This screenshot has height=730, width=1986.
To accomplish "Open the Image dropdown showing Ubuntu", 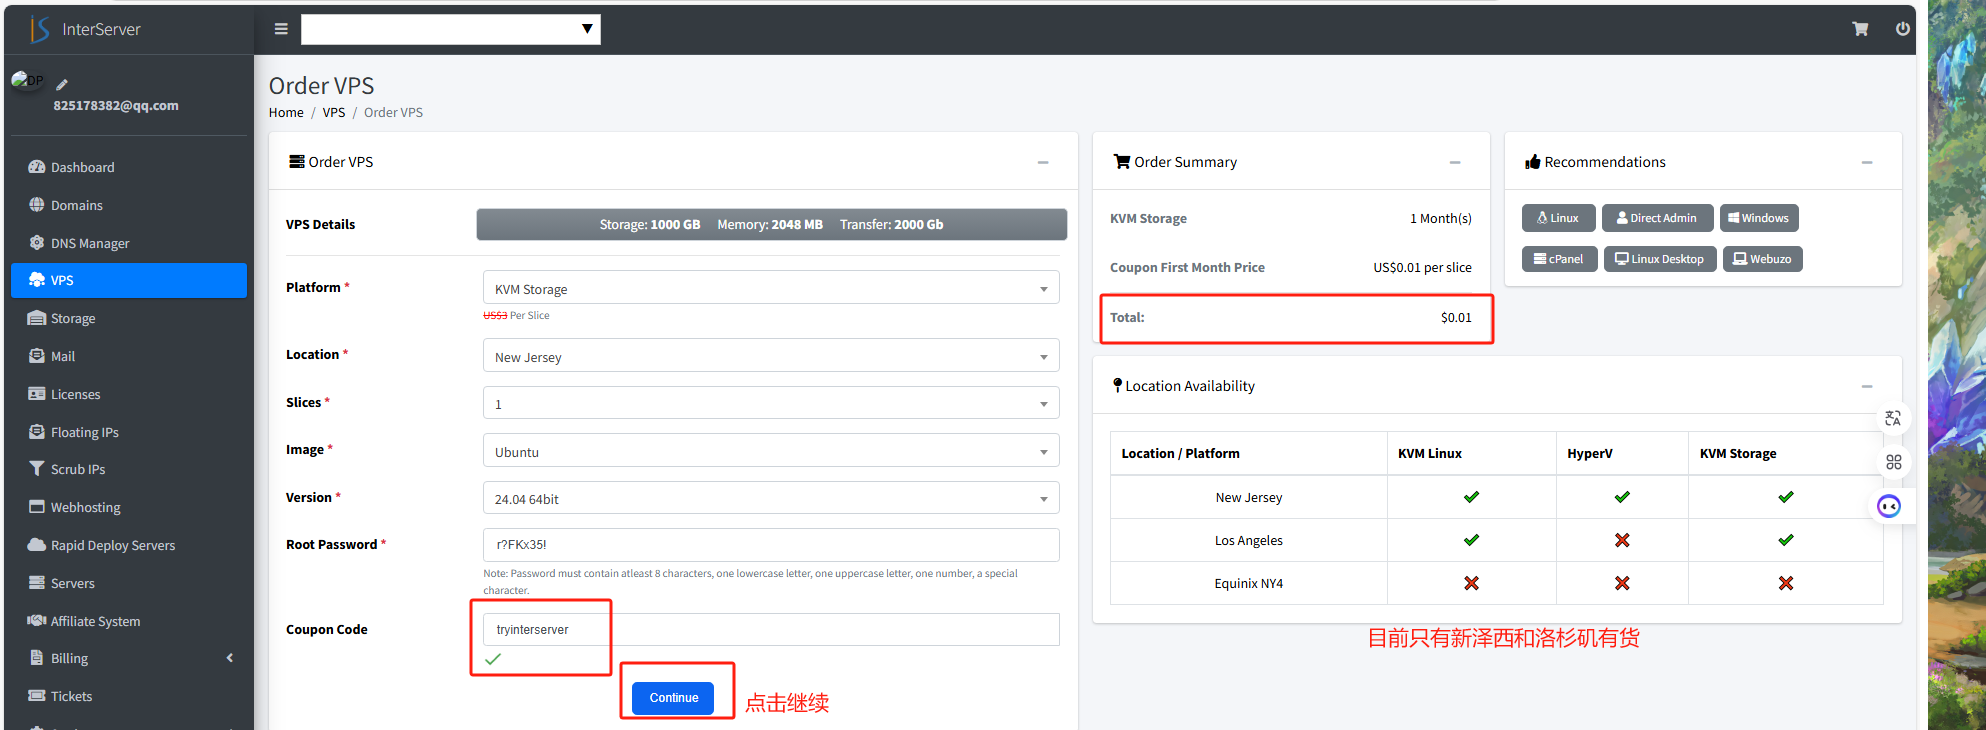I will click(770, 452).
